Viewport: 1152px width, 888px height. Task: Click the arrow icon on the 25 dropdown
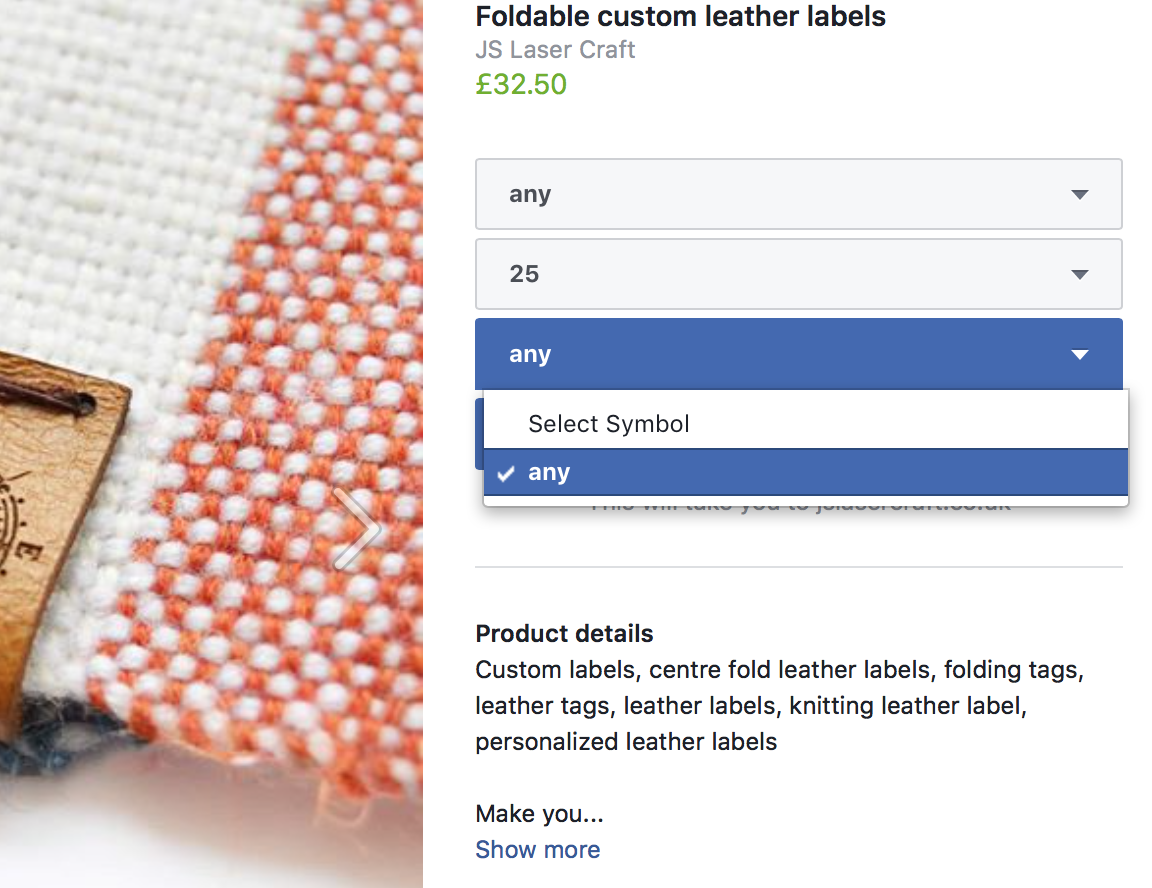[x=1079, y=275]
